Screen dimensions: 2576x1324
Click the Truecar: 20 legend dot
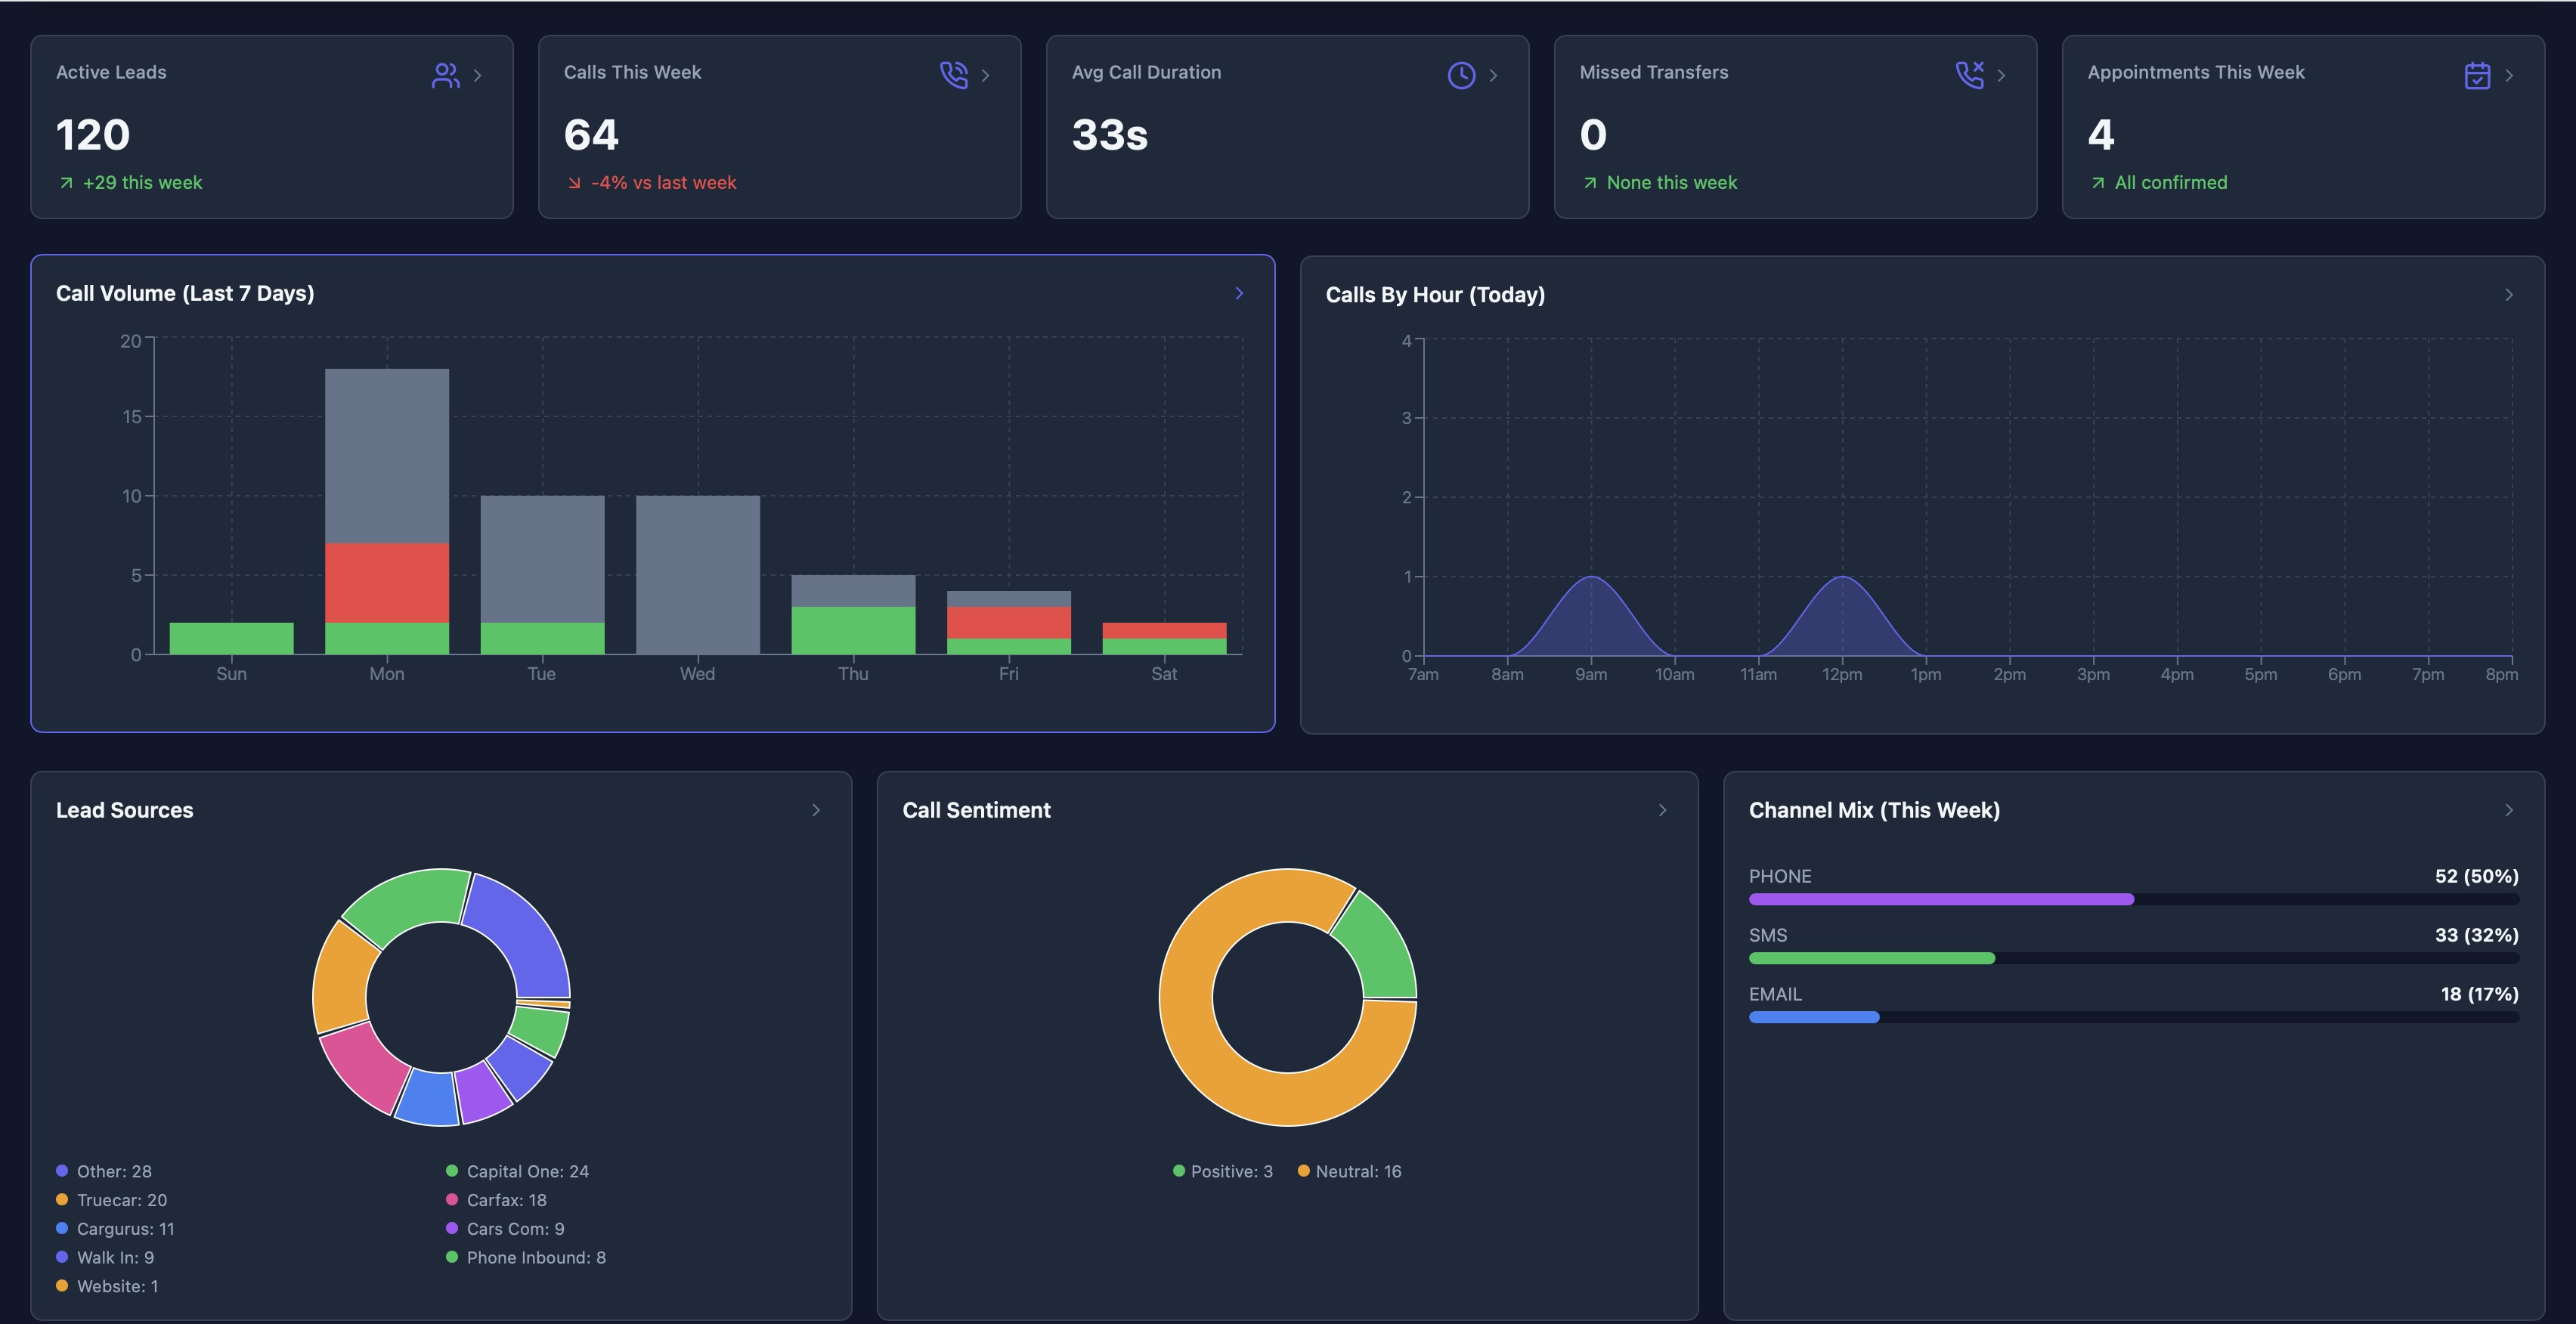point(62,1199)
